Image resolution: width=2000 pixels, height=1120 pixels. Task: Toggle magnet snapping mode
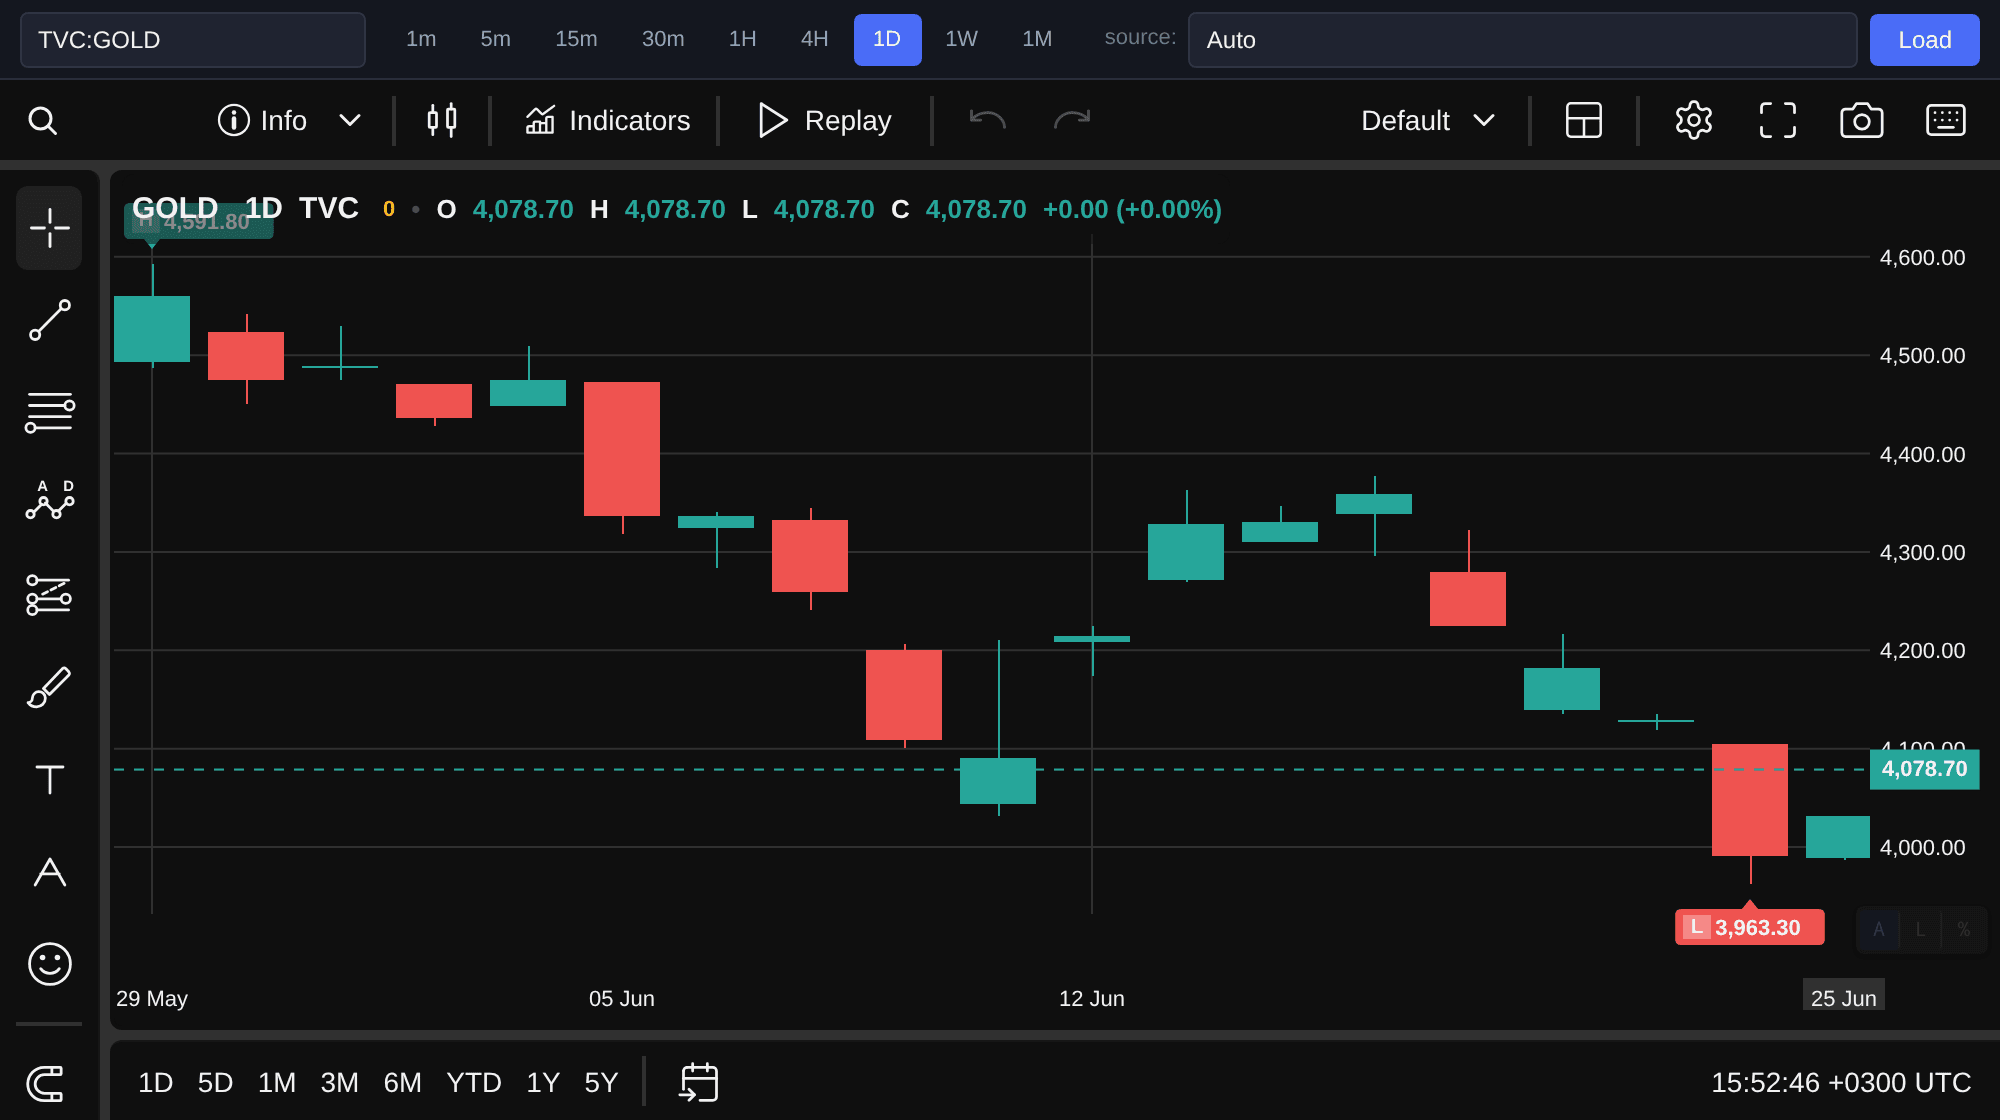tap(46, 1083)
